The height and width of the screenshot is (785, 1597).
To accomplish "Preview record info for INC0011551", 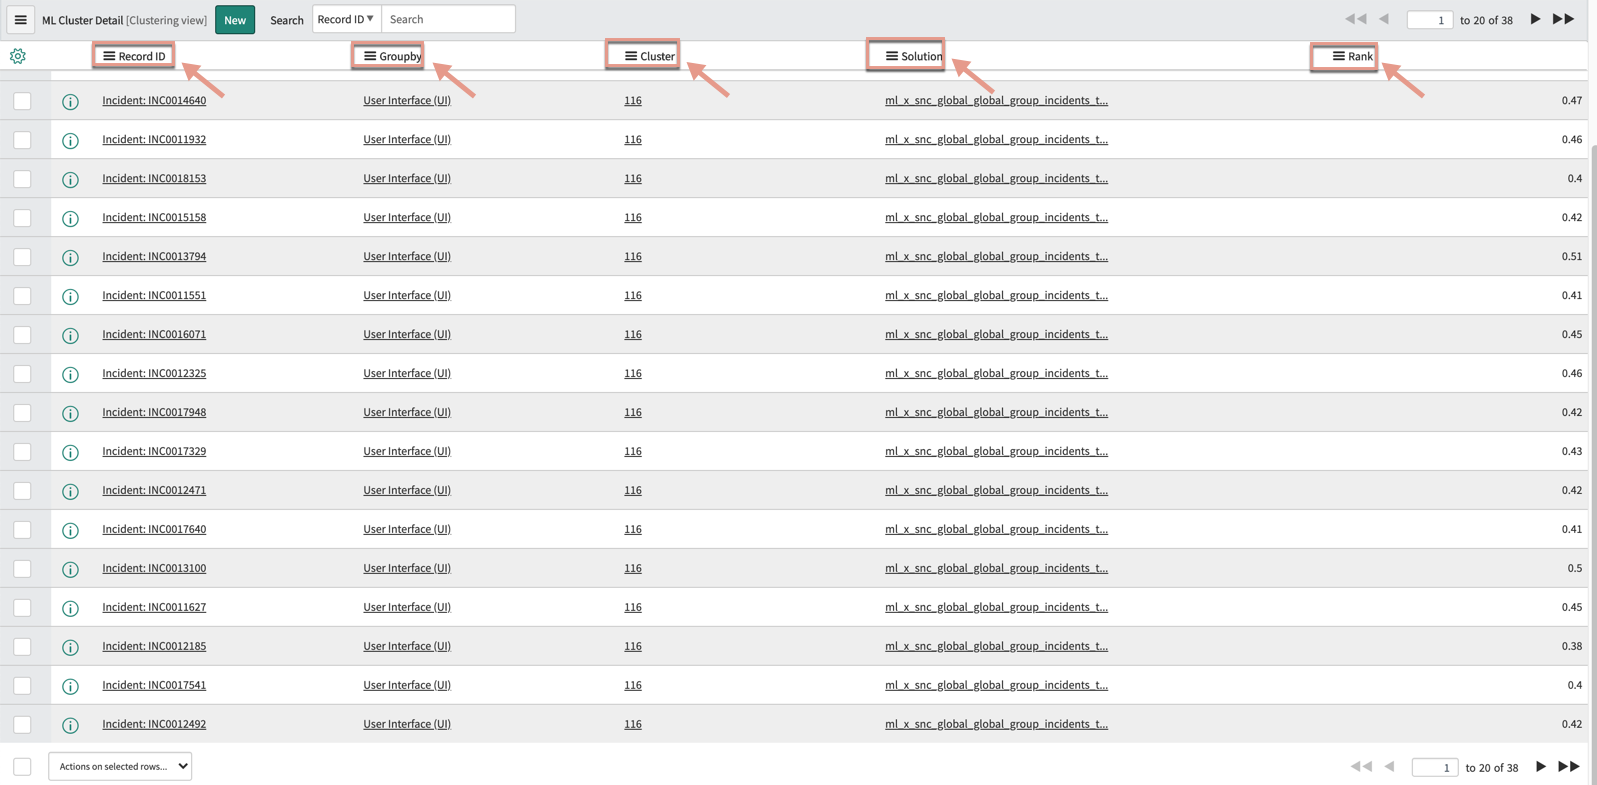I will pos(70,296).
